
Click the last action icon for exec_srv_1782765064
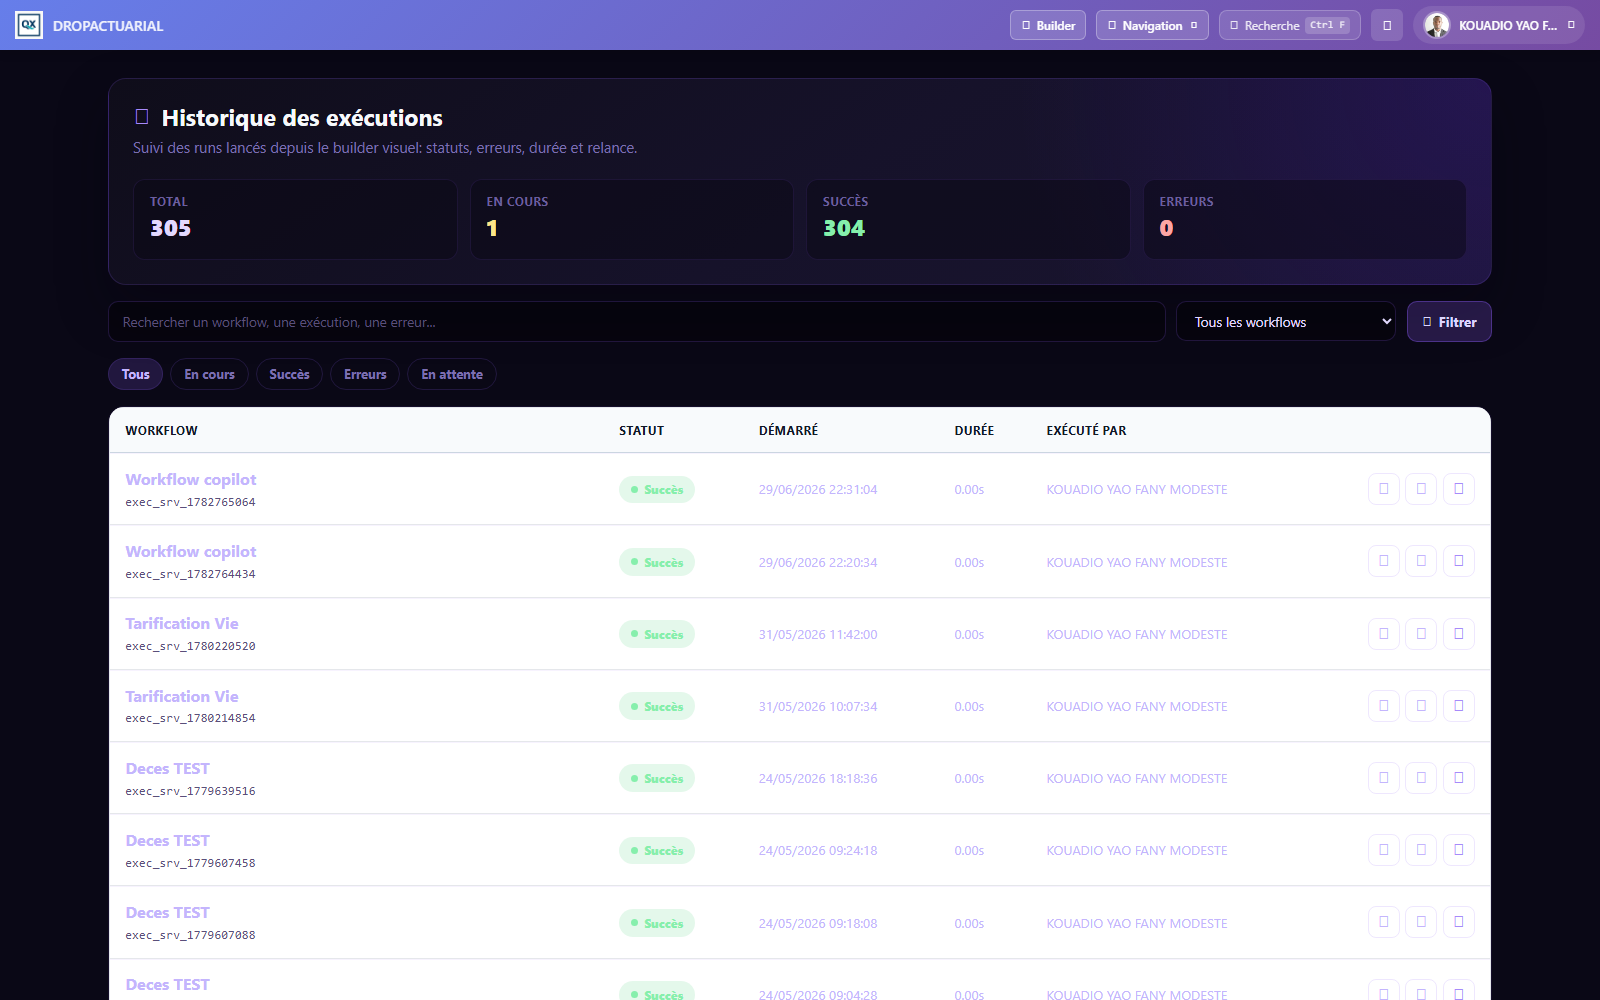coord(1459,489)
